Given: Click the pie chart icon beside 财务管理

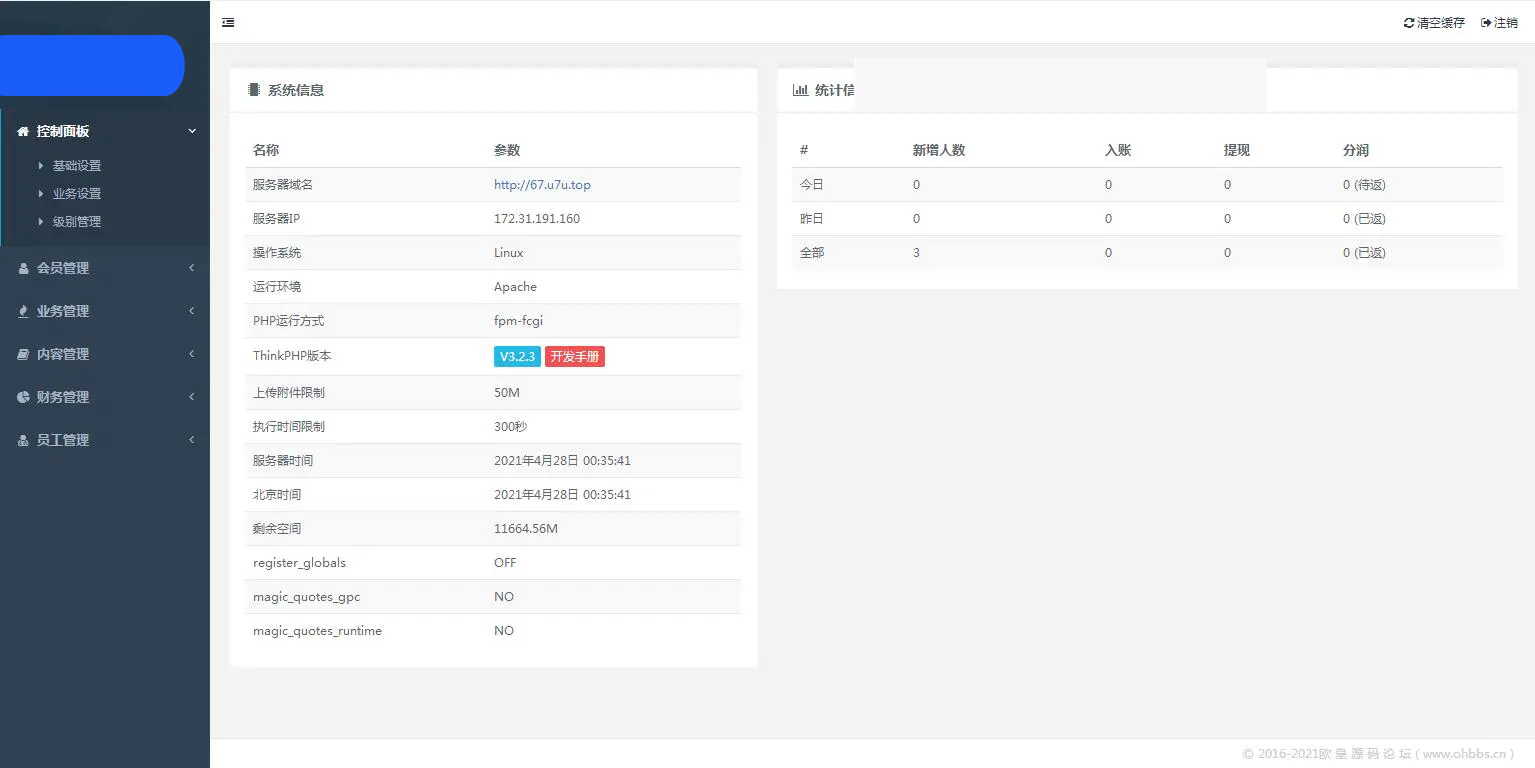Looking at the screenshot, I should [23, 398].
